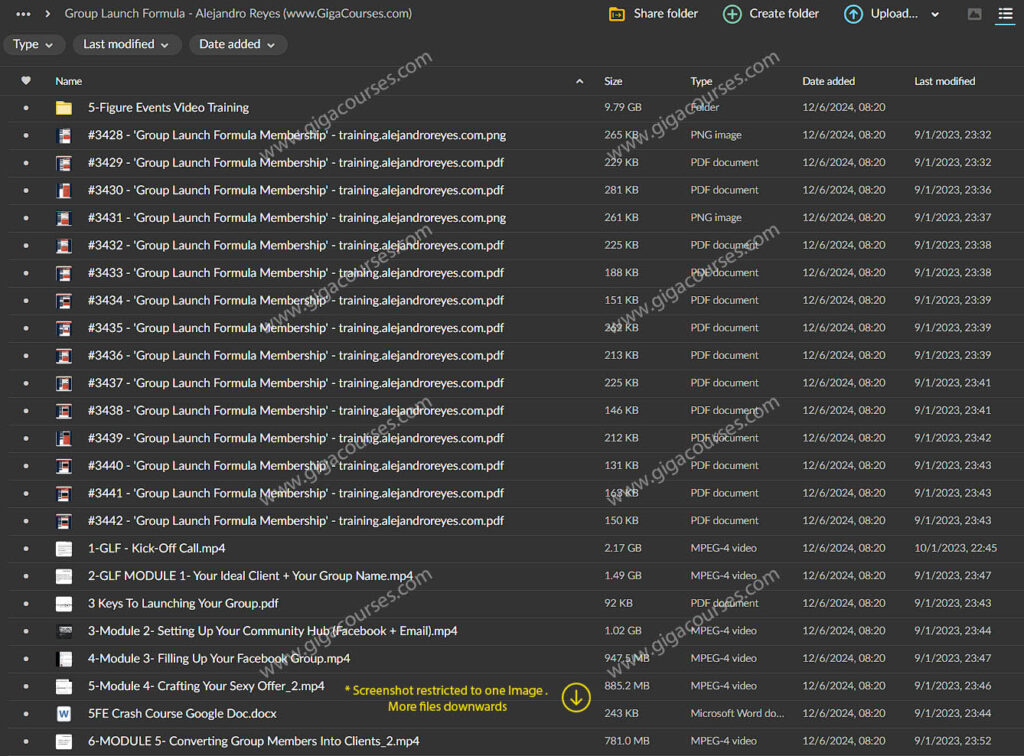
Task: Open 2-GLF MODULE 1 video file
Action: click(250, 576)
